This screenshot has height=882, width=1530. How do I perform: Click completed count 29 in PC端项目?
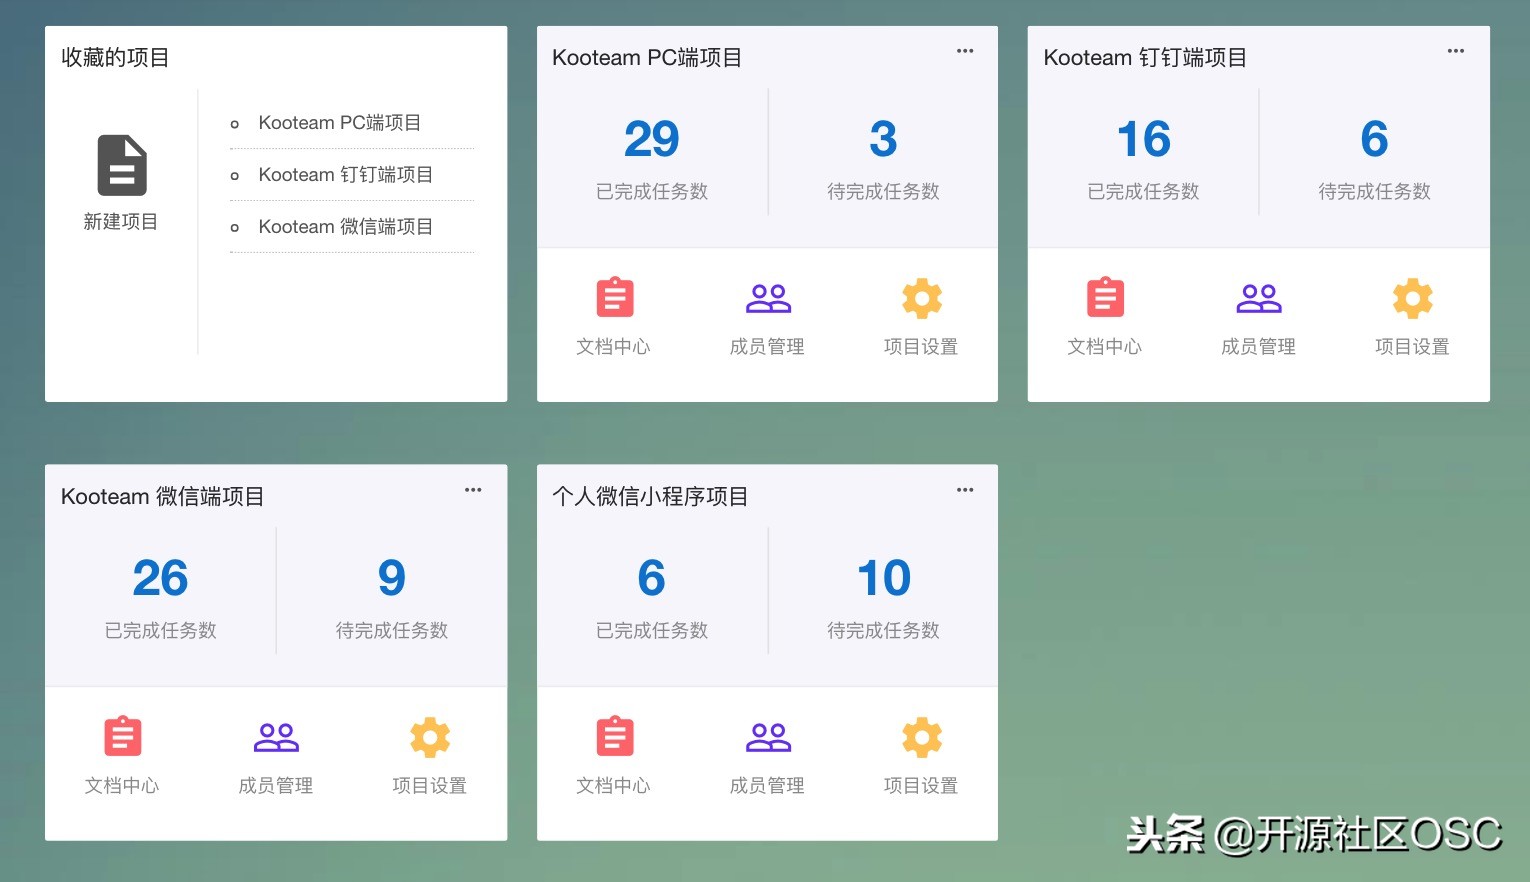point(652,139)
